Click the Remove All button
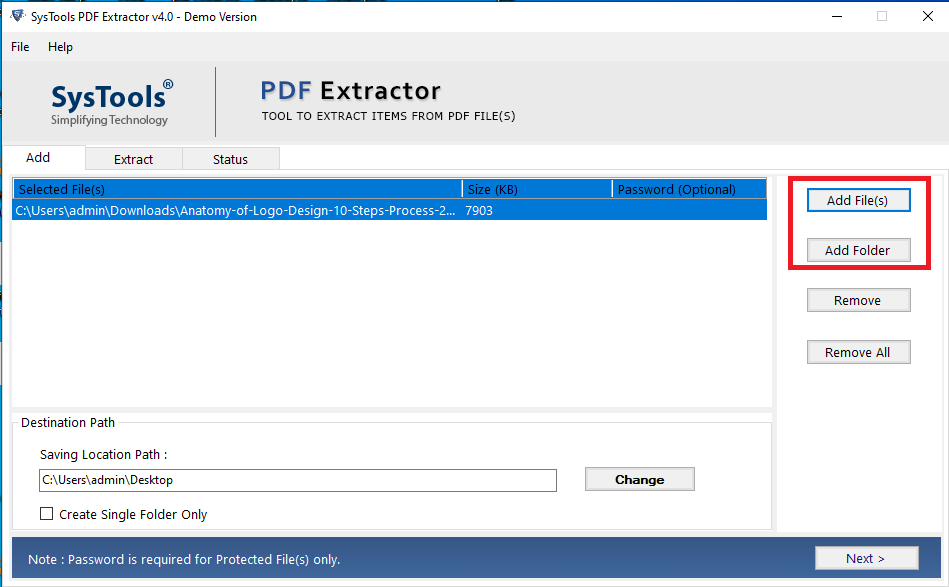The image size is (949, 587). click(858, 352)
